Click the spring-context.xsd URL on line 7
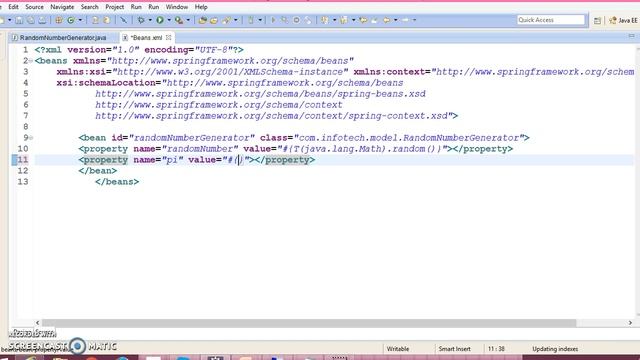 272,116
